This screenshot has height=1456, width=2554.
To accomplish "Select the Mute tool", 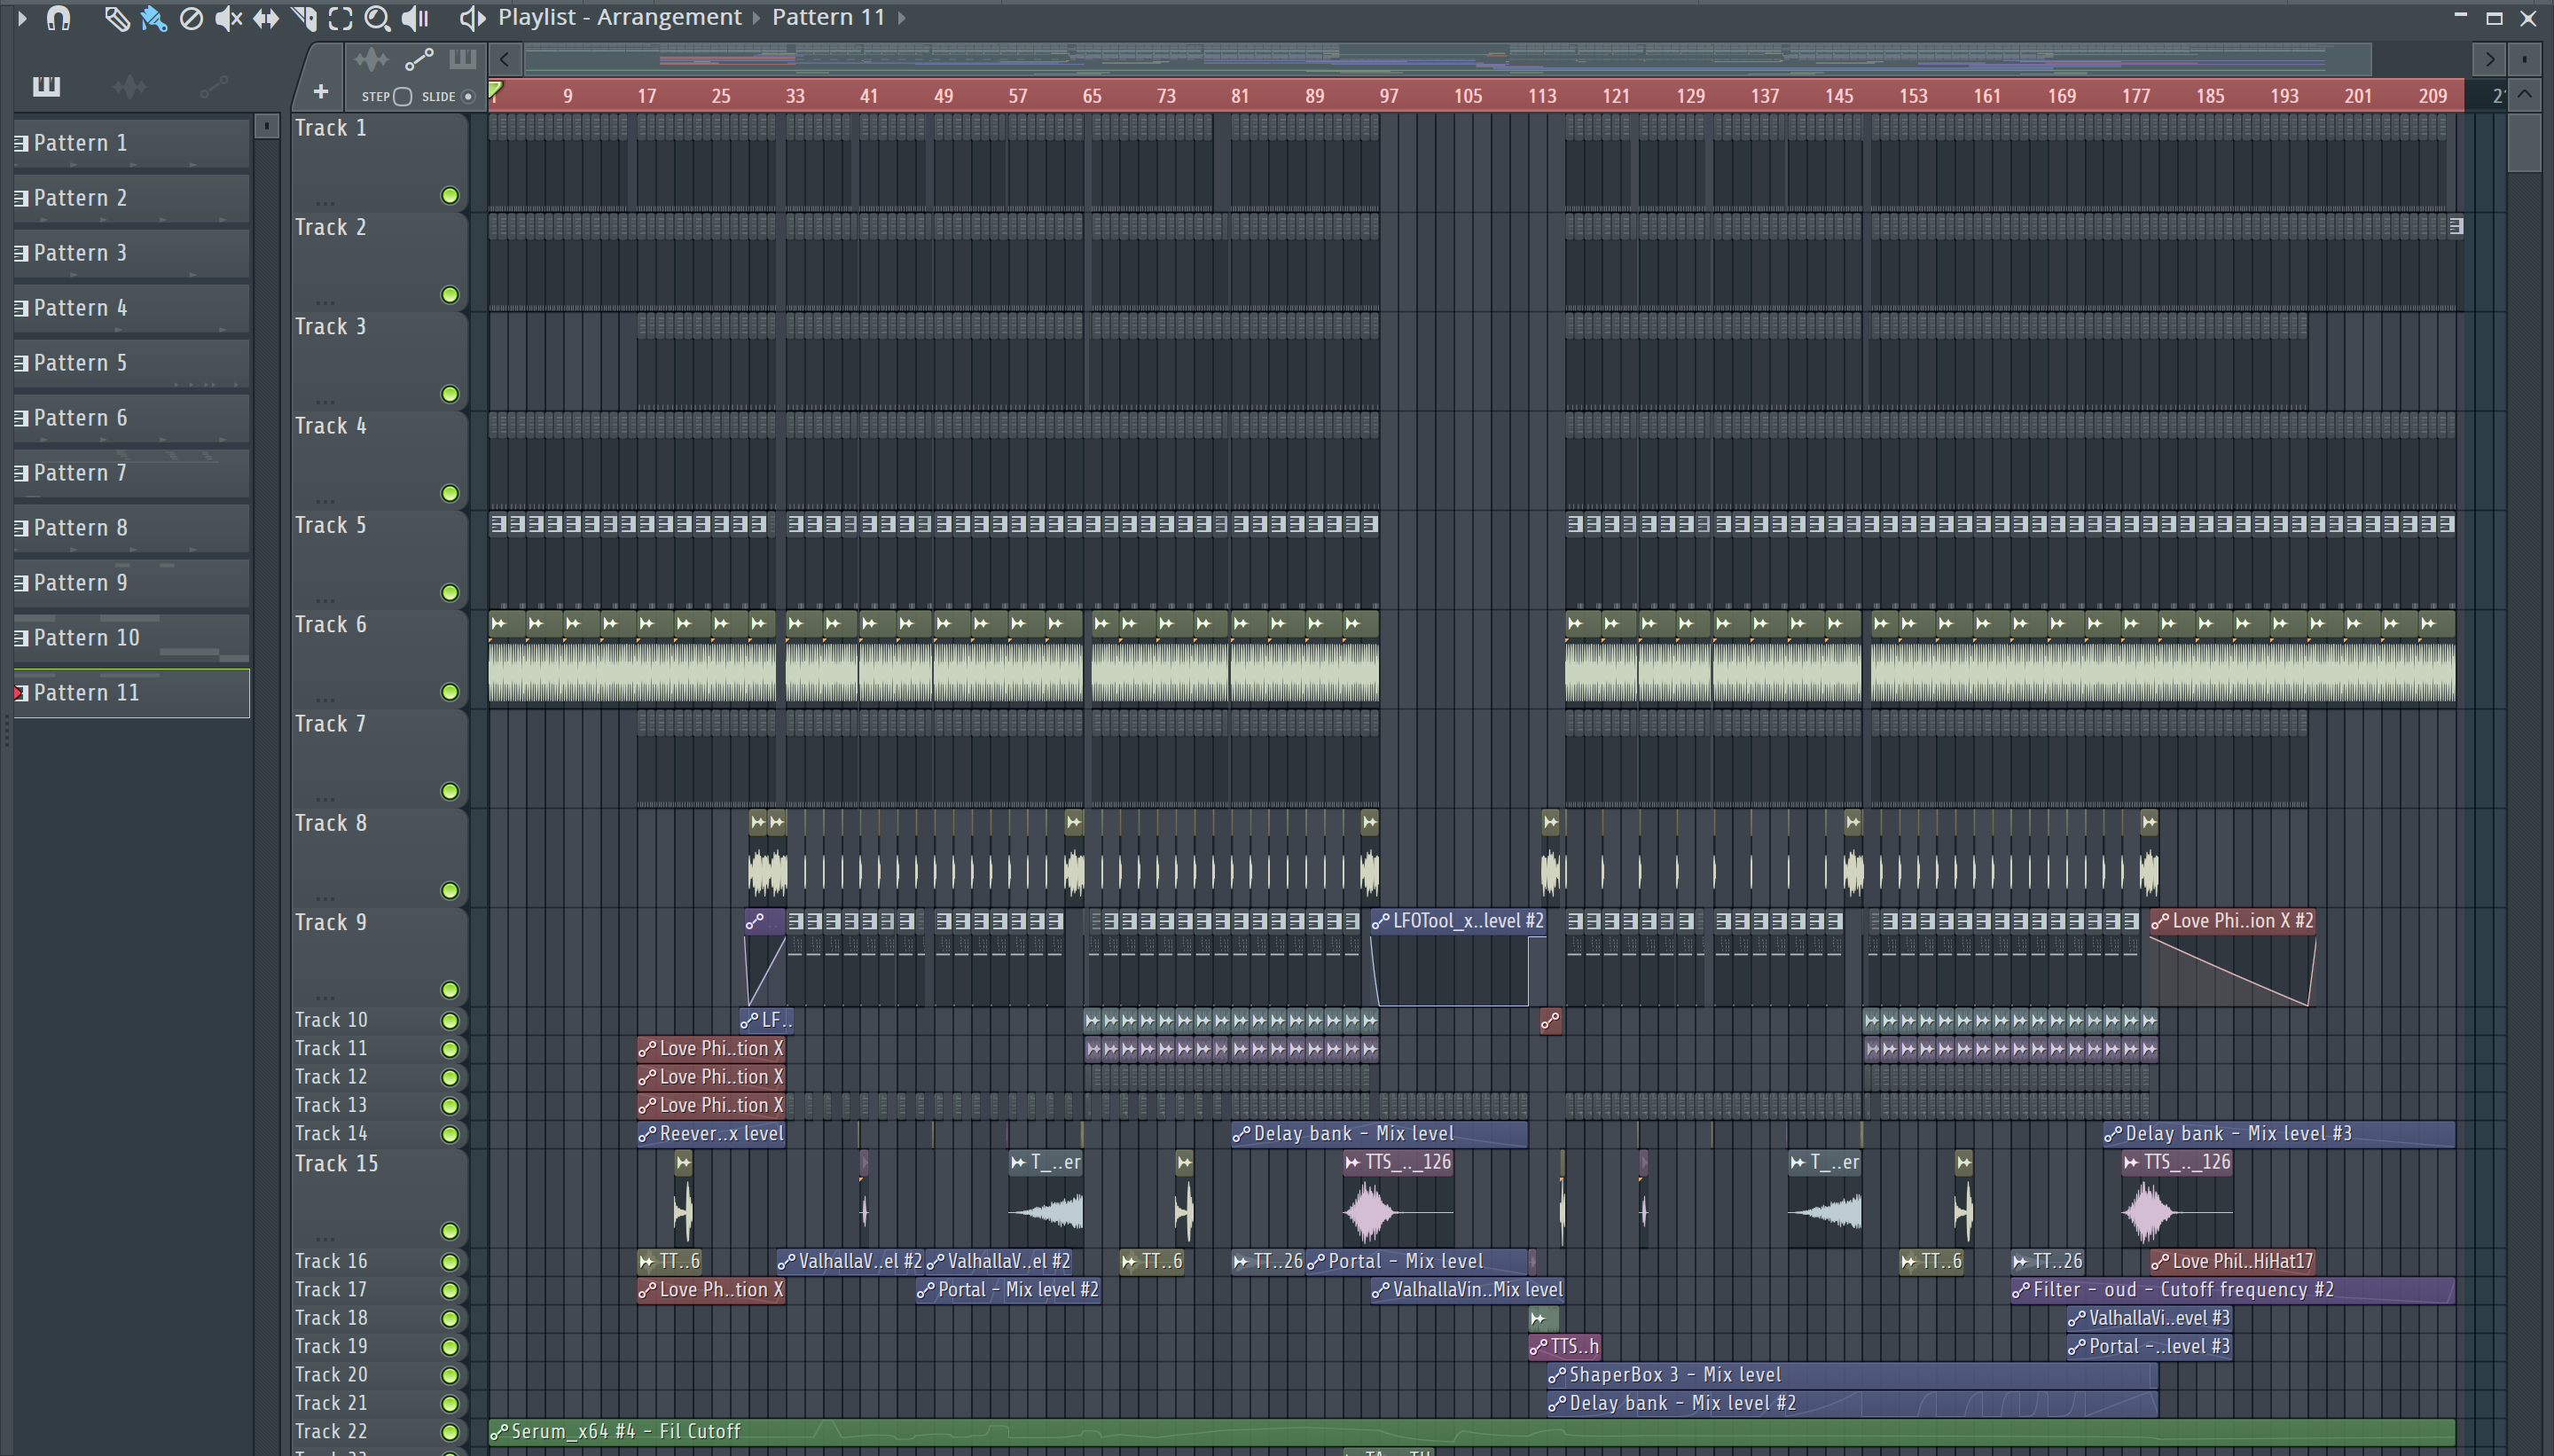I will click(x=228, y=18).
